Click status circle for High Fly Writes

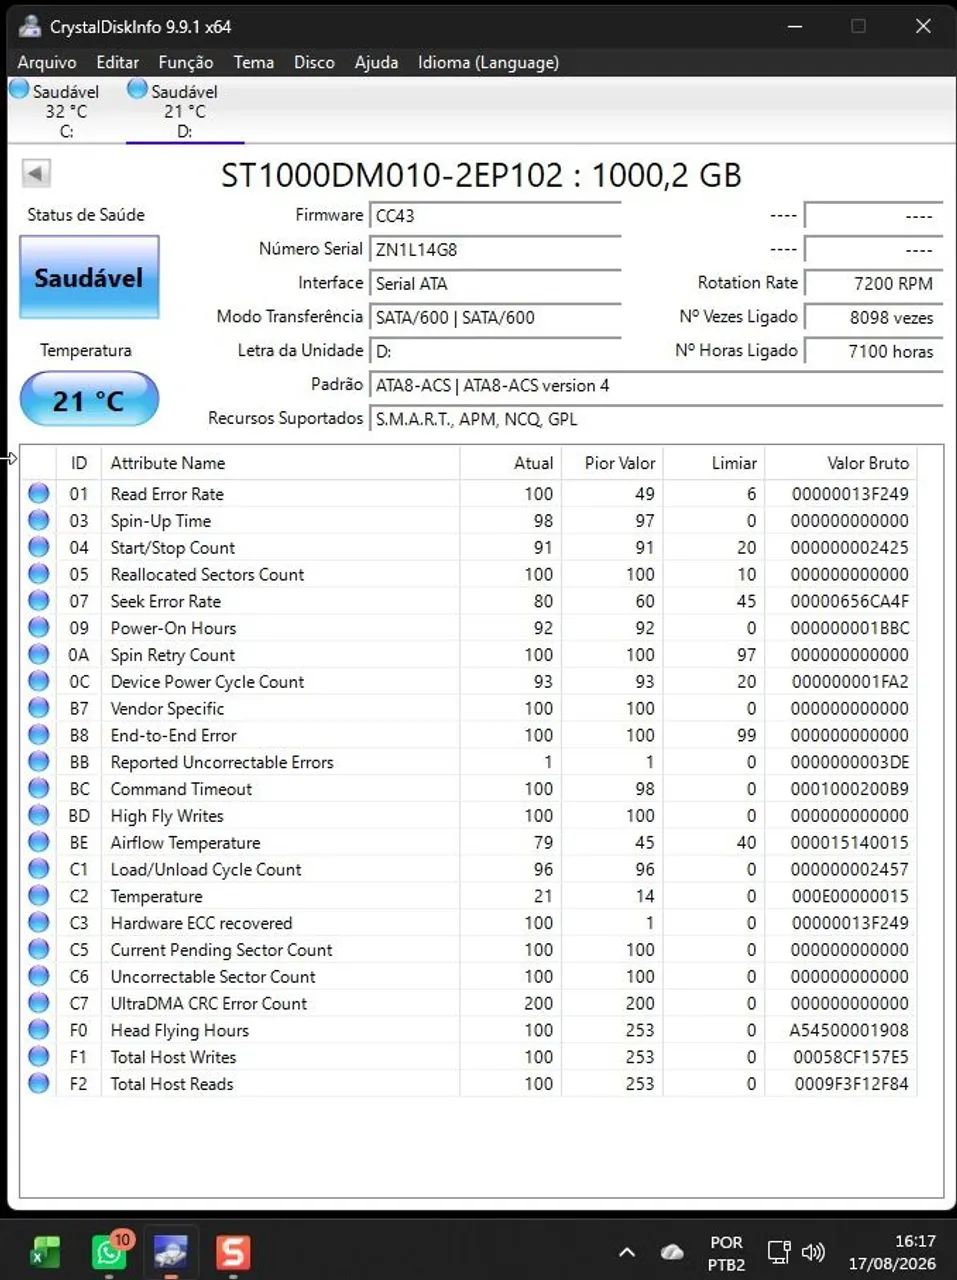pyautogui.click(x=39, y=815)
